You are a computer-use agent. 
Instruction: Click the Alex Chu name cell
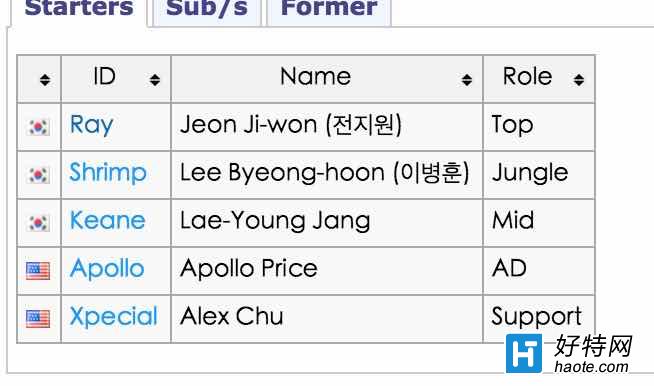[x=327, y=319]
